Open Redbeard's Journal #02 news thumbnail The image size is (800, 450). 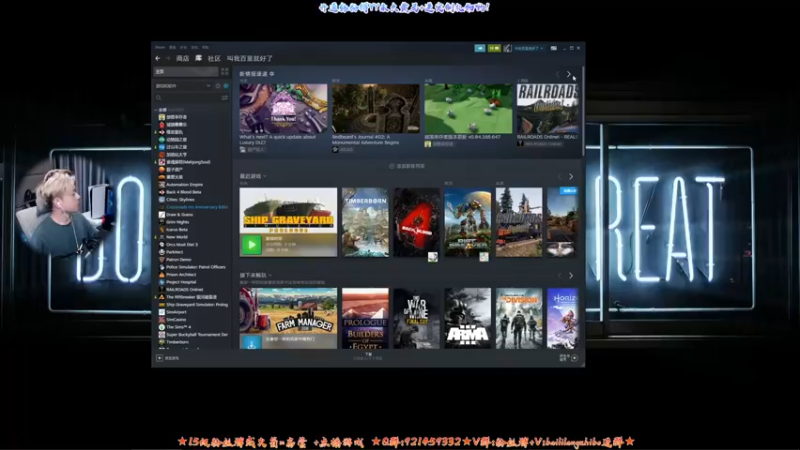(x=376, y=109)
